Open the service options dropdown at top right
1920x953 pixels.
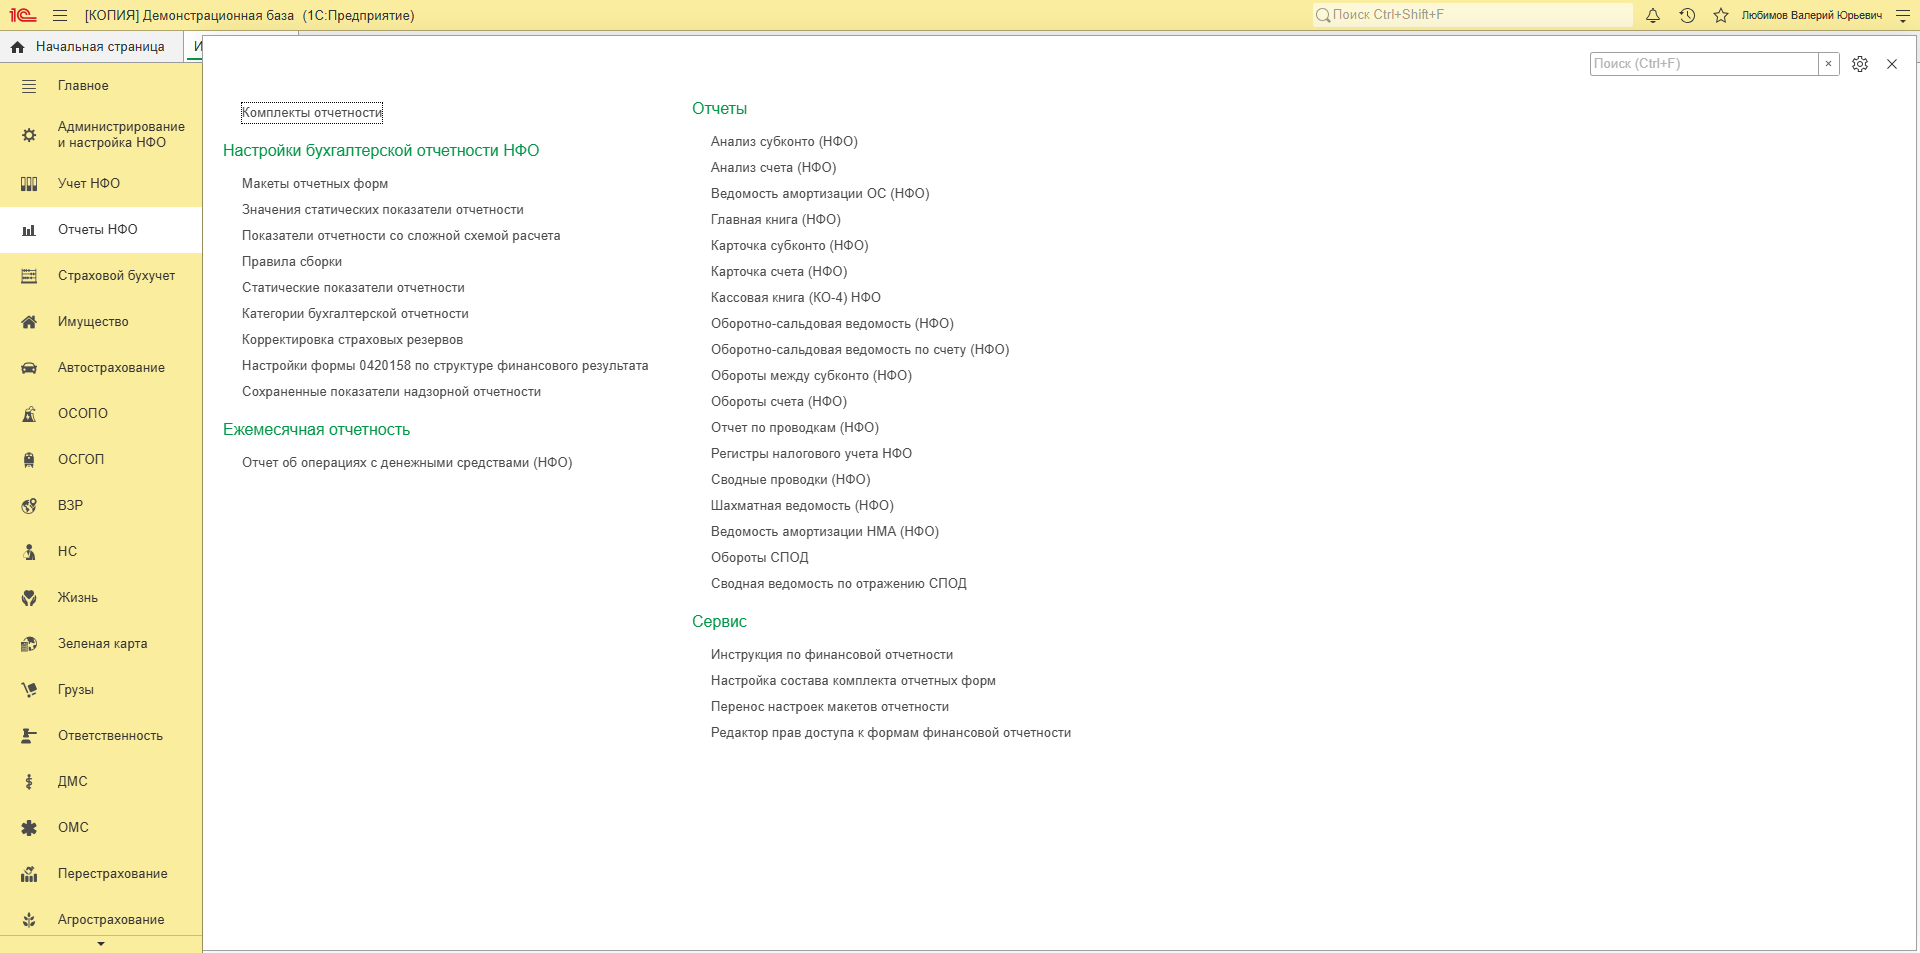coord(1903,15)
